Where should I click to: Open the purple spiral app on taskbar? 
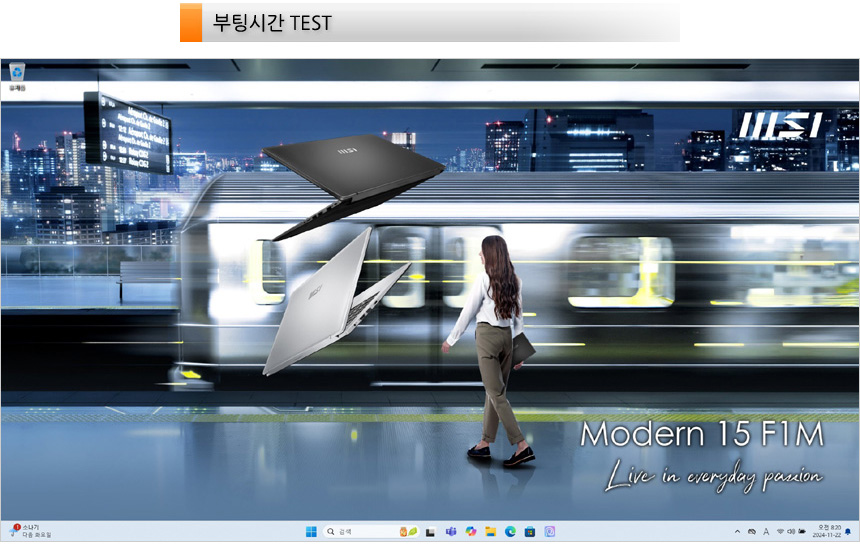pos(550,532)
